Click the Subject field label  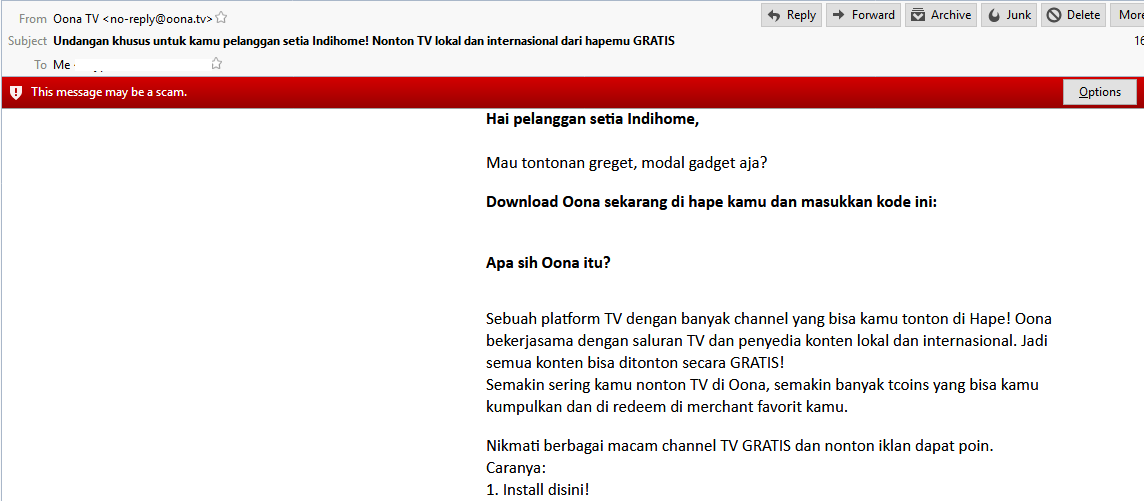pos(28,41)
